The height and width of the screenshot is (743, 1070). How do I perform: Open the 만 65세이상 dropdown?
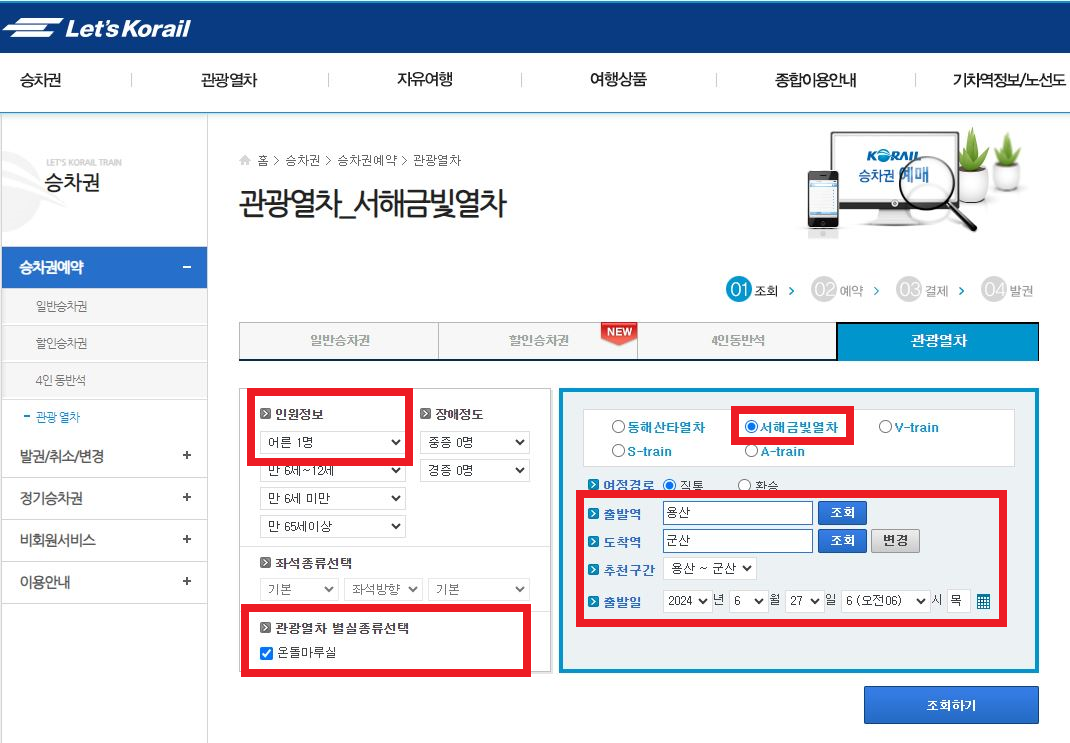pyautogui.click(x=332, y=526)
